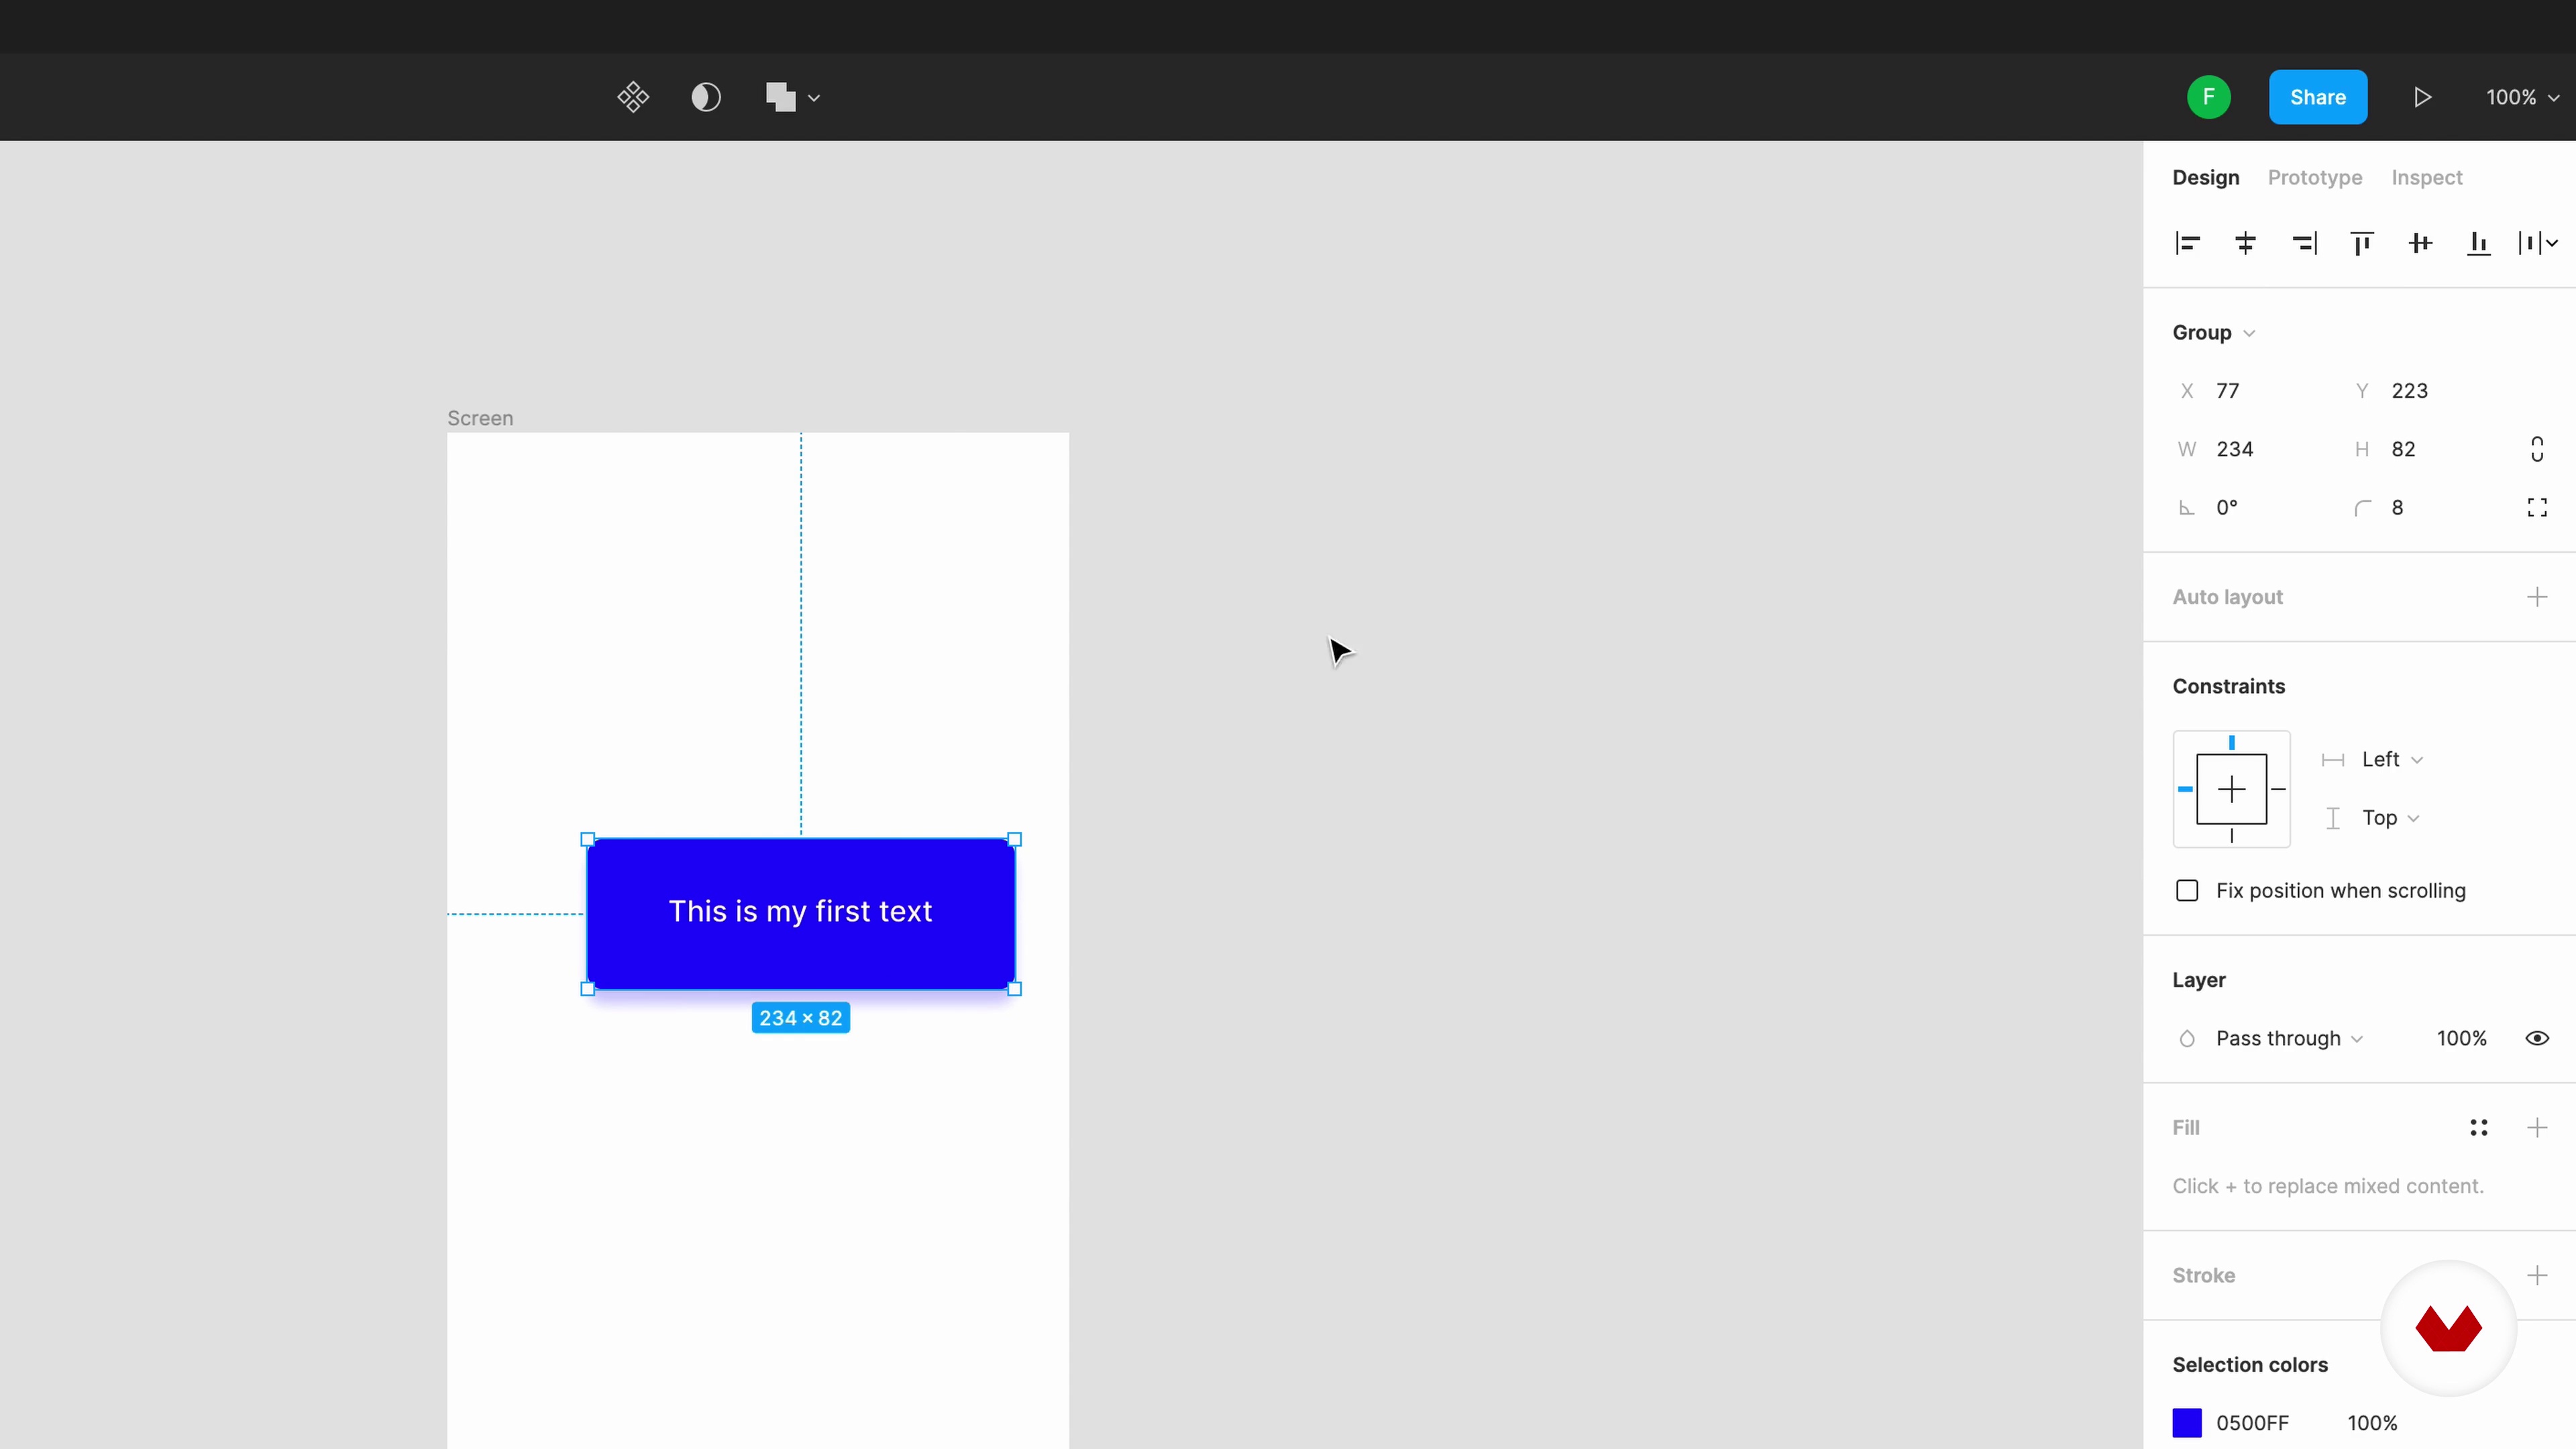
Task: Toggle constrain proportions lock
Action: [x=2537, y=449]
